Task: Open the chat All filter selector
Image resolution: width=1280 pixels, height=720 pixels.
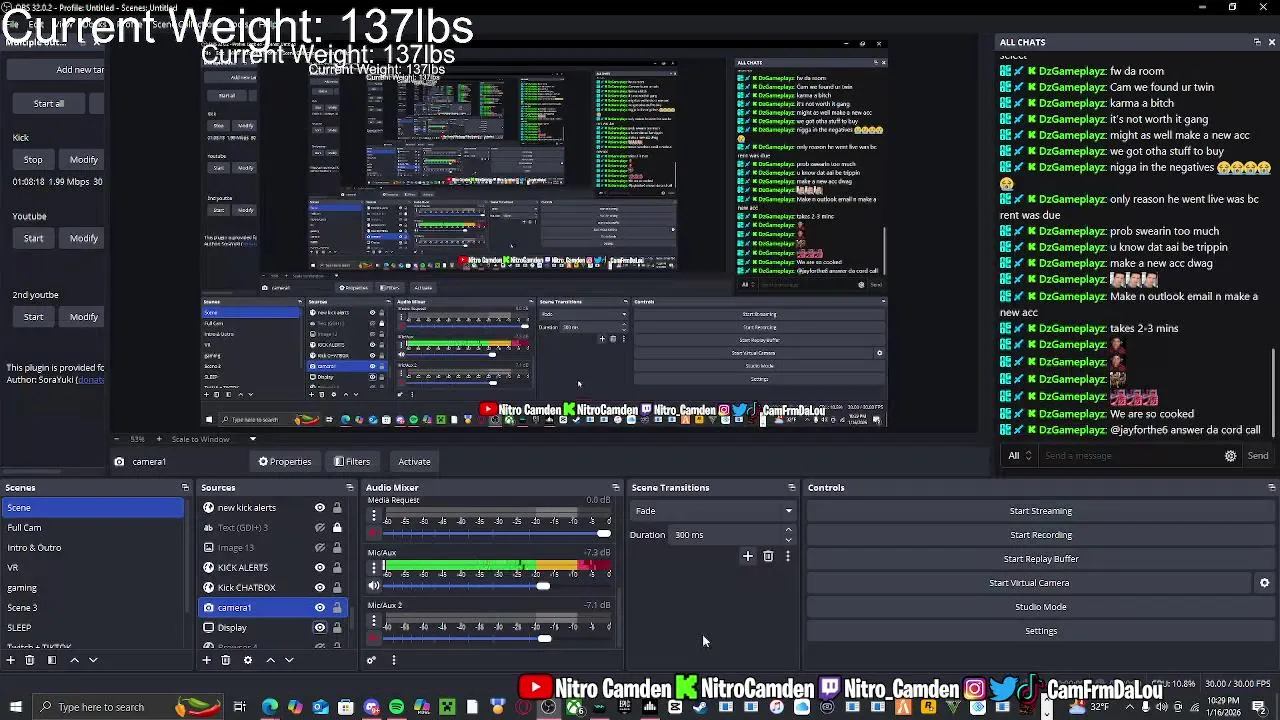Action: pyautogui.click(x=1020, y=456)
